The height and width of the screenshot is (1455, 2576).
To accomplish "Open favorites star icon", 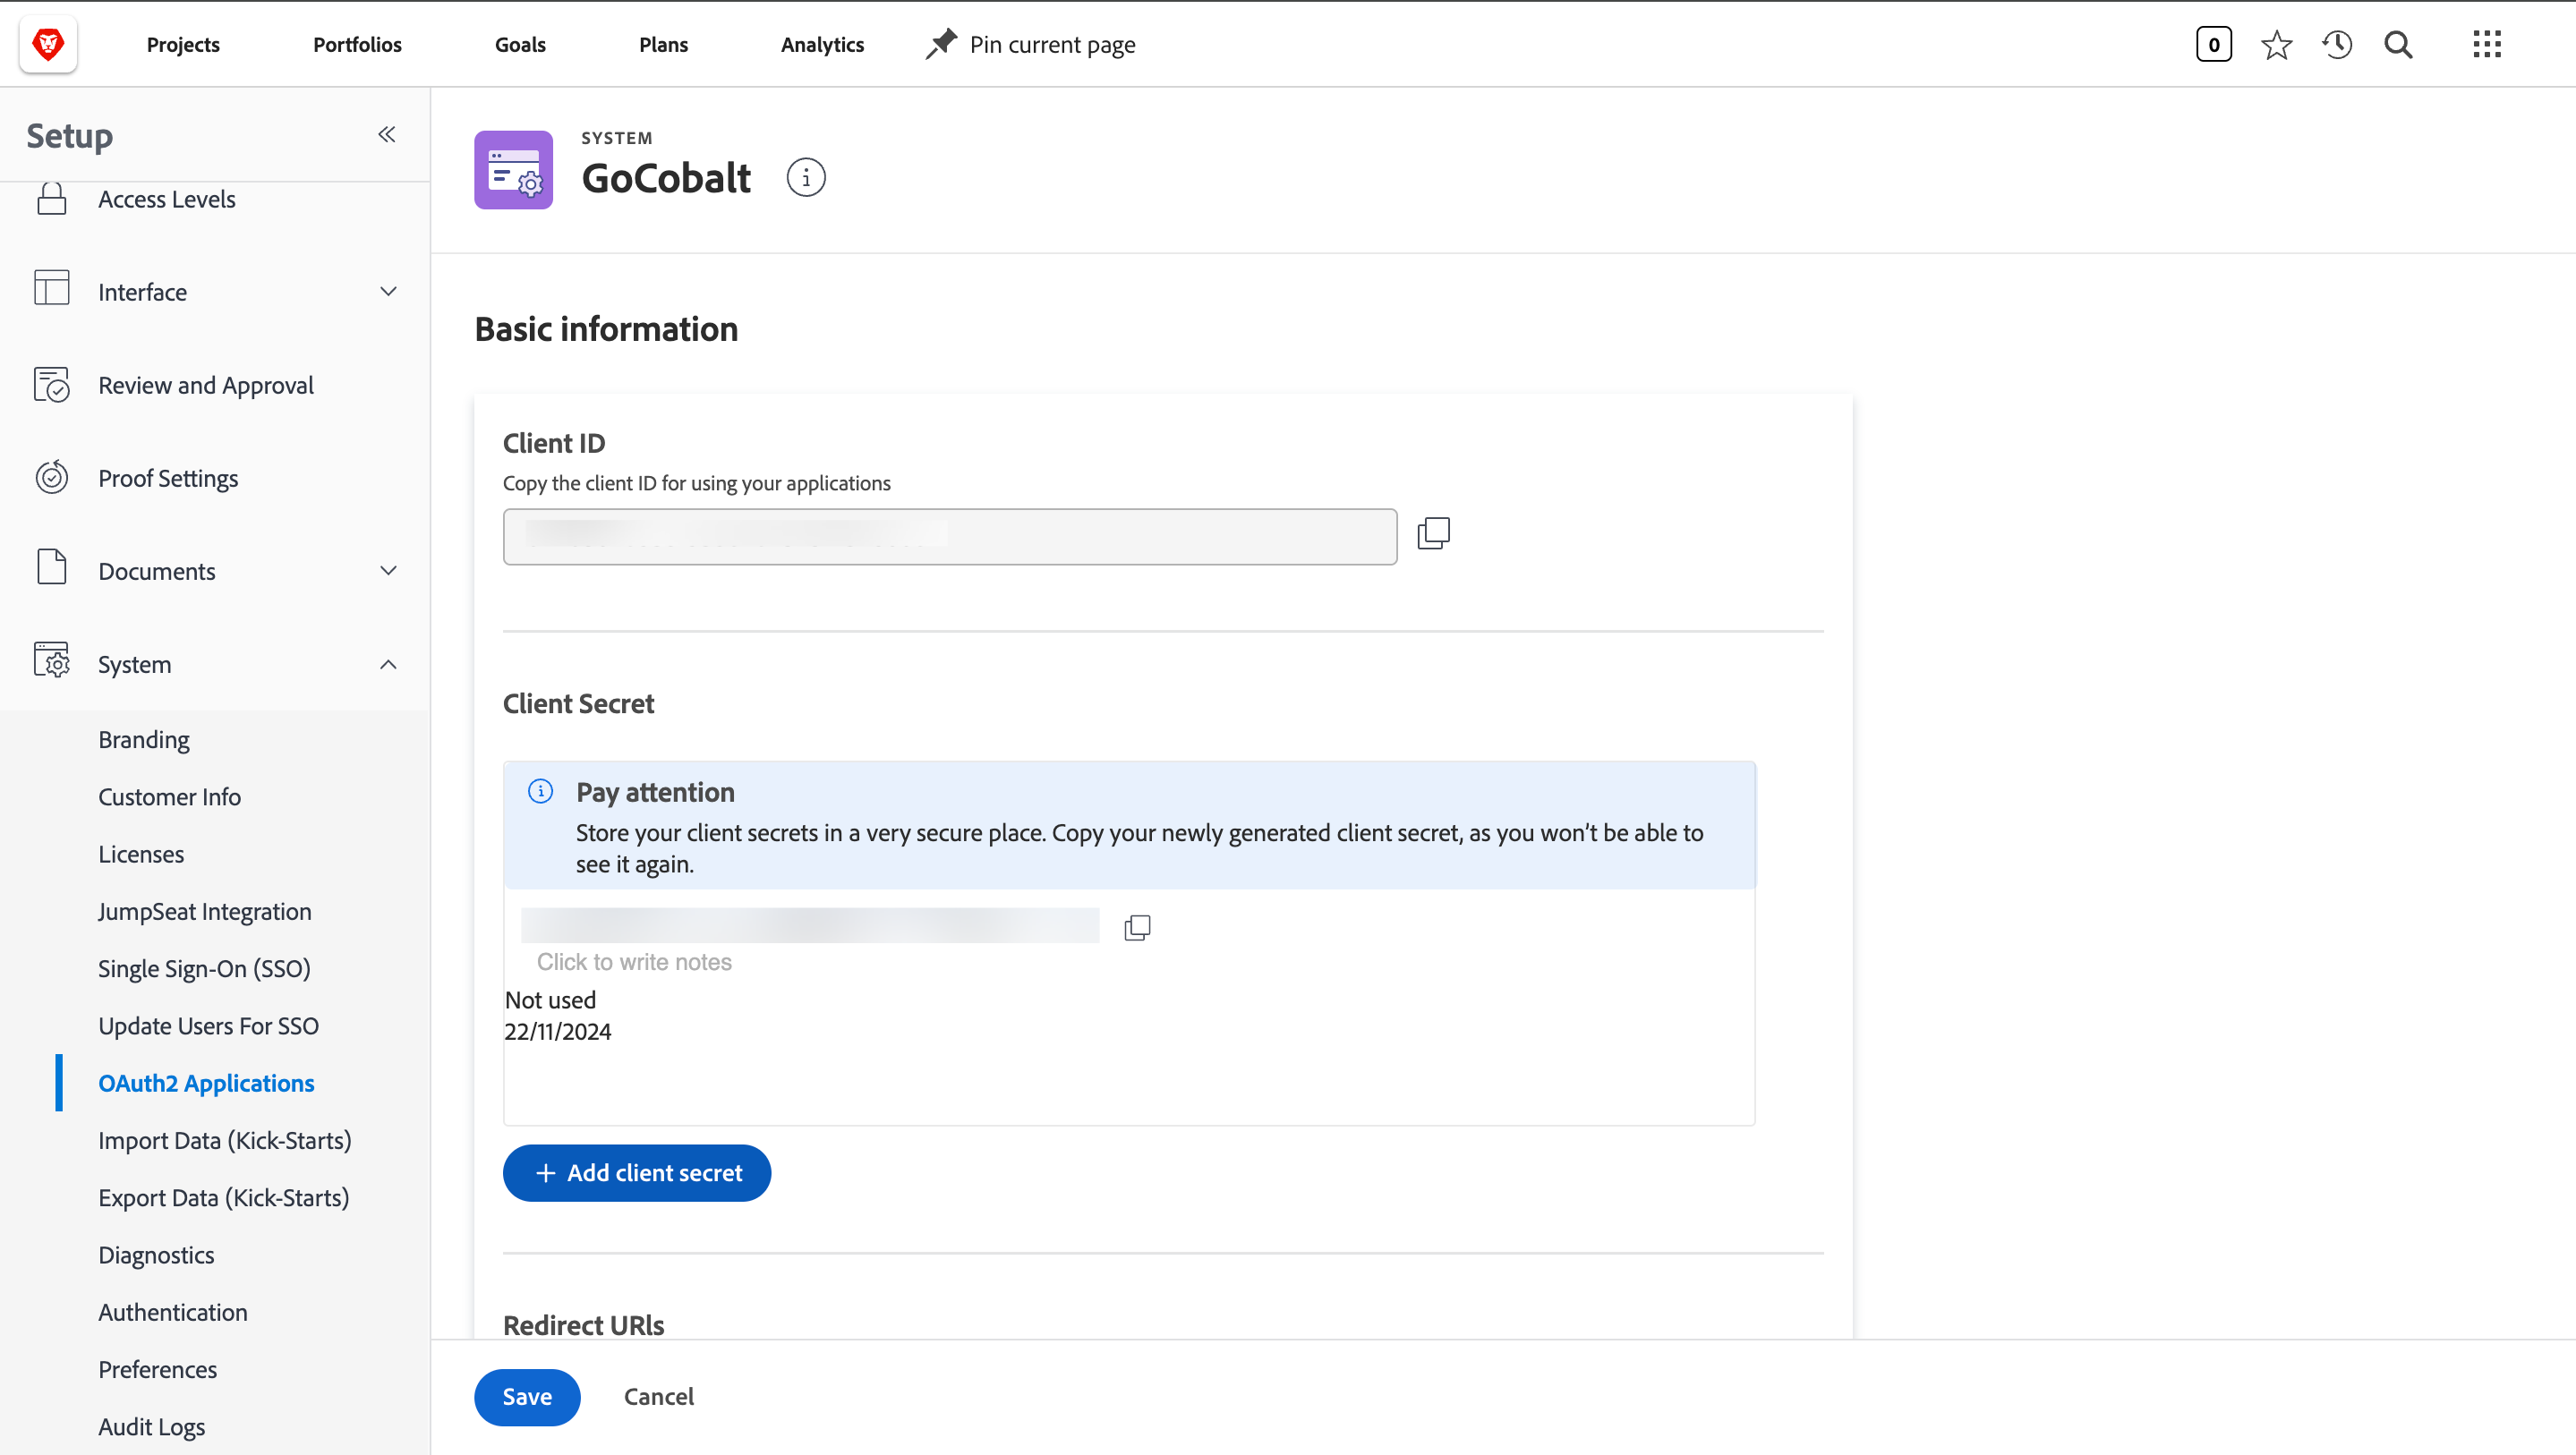I will tap(2276, 44).
